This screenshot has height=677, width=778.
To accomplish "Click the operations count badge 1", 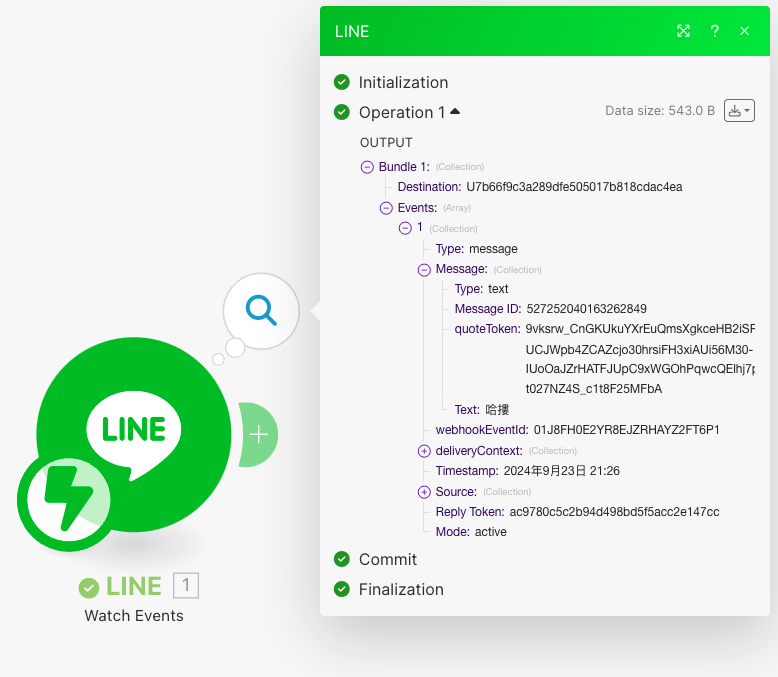I will (186, 585).
